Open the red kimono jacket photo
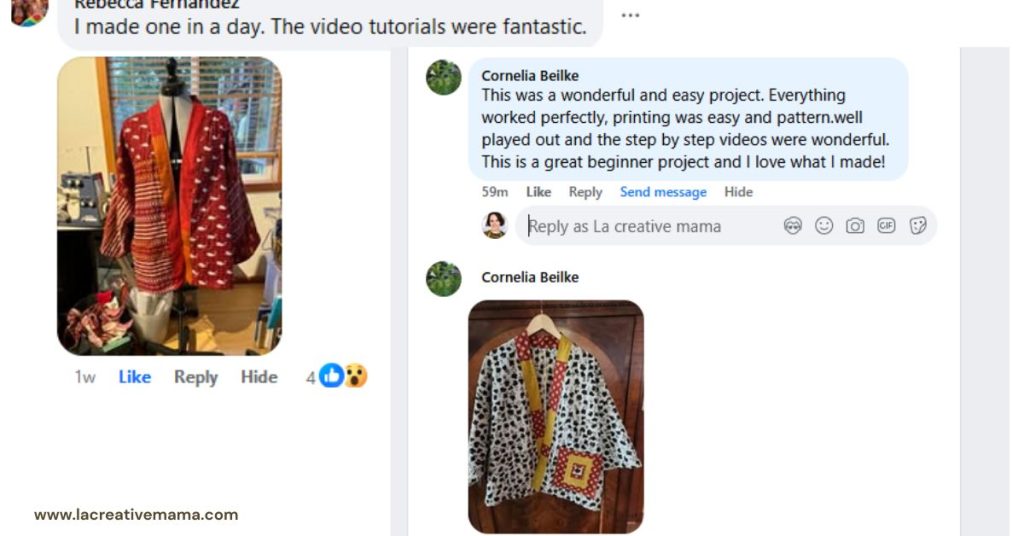The width and height of the screenshot is (1024, 536). (x=169, y=206)
